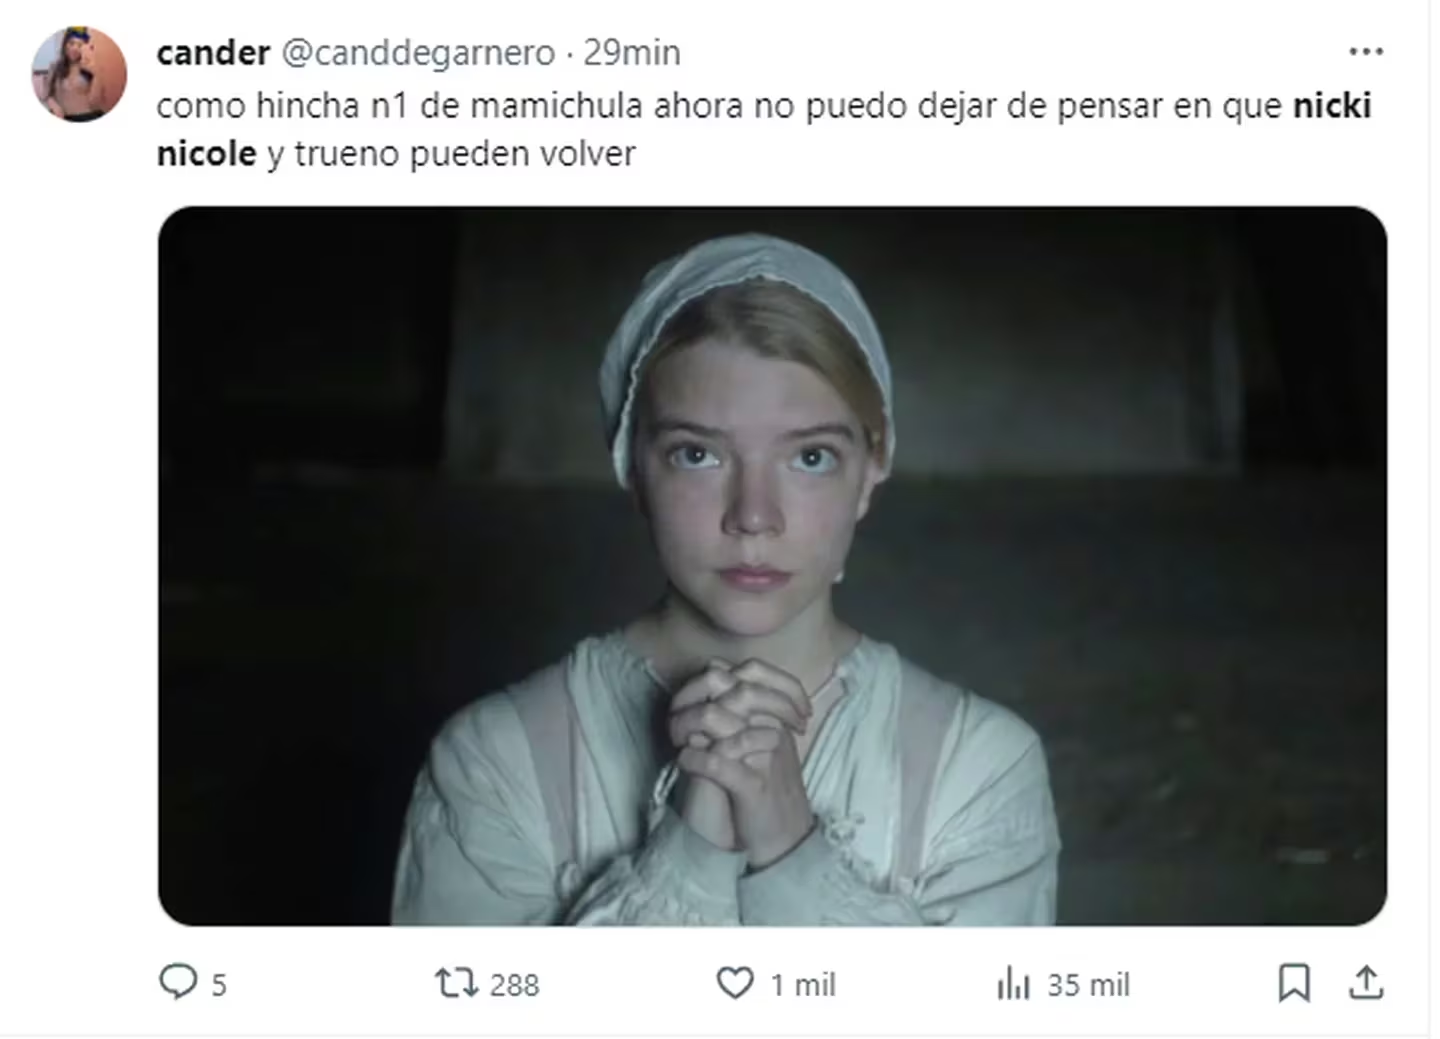Click the reply count of 5
1440x1039 pixels.
click(x=219, y=985)
